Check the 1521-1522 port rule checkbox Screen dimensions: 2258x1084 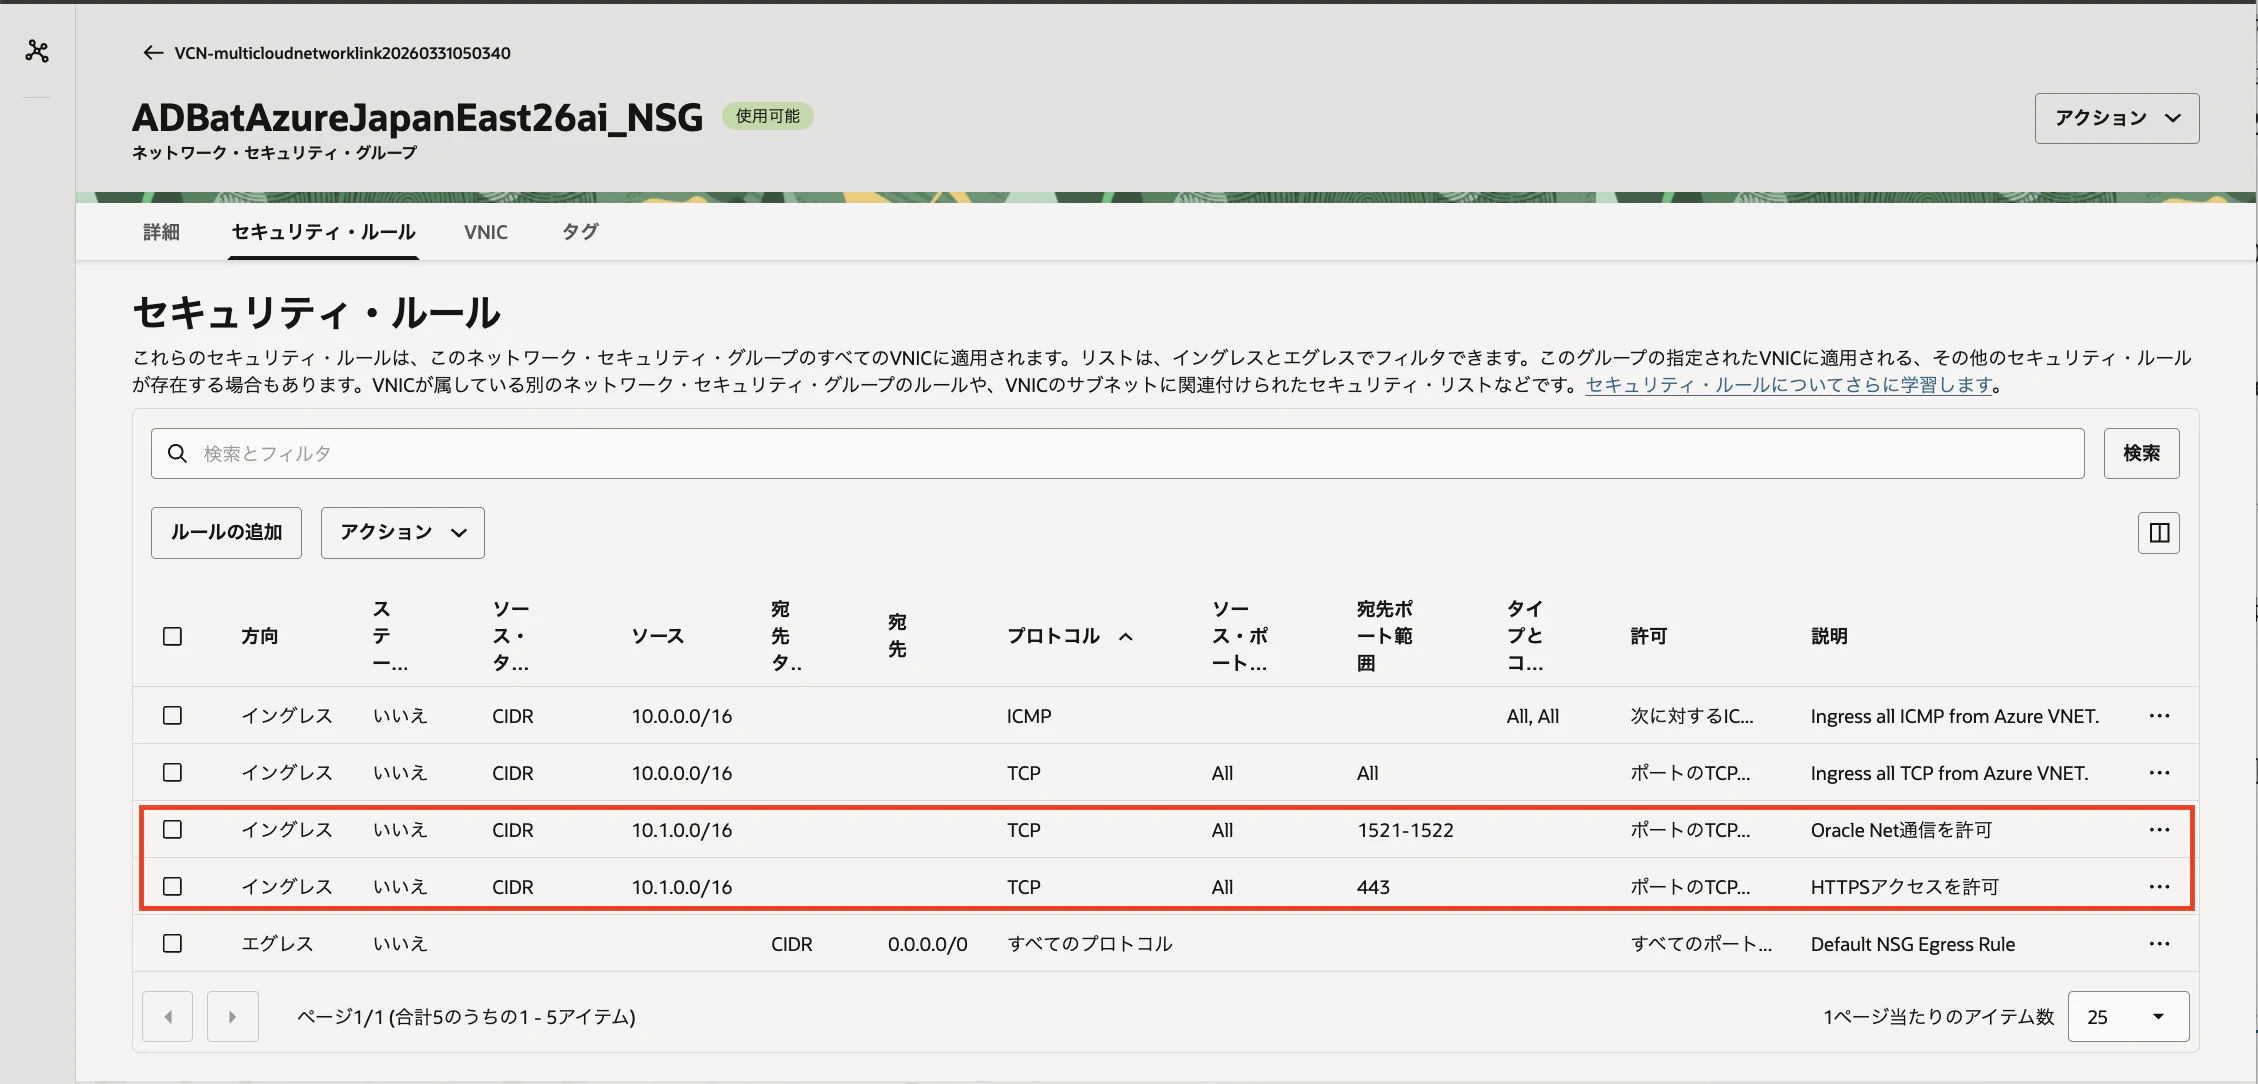pos(172,830)
